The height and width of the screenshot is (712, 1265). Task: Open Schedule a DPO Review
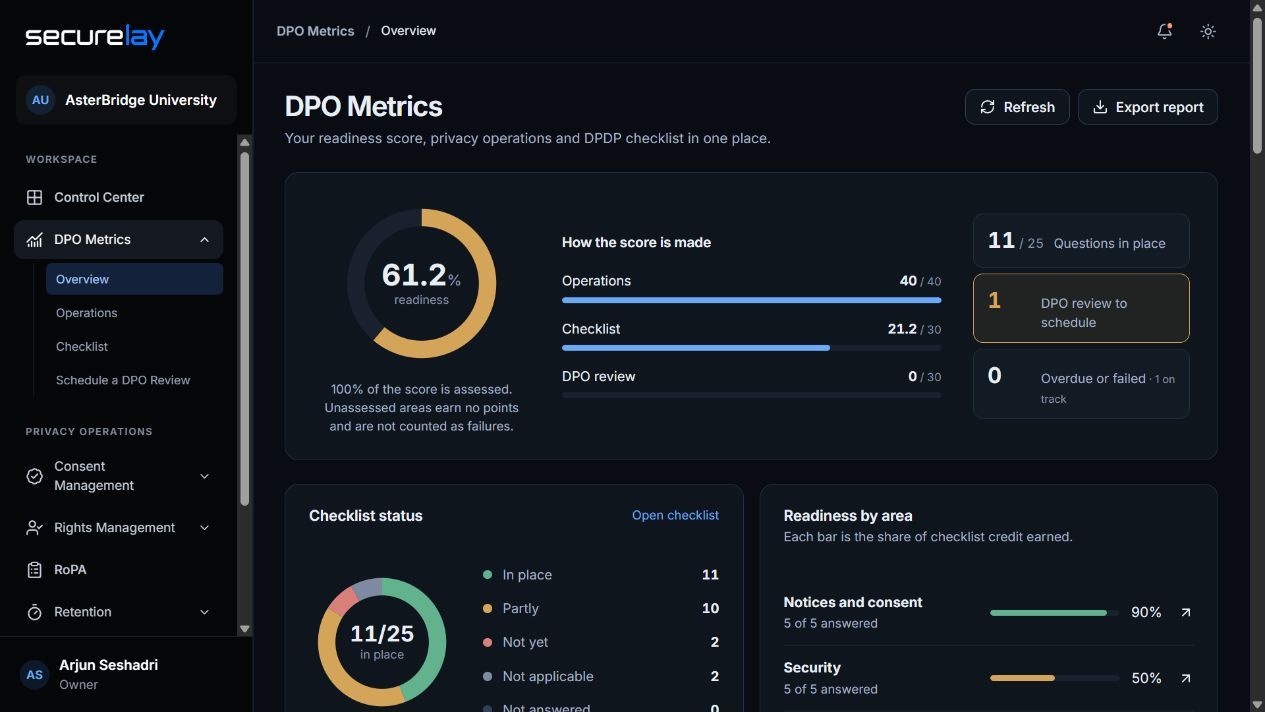pos(134,380)
